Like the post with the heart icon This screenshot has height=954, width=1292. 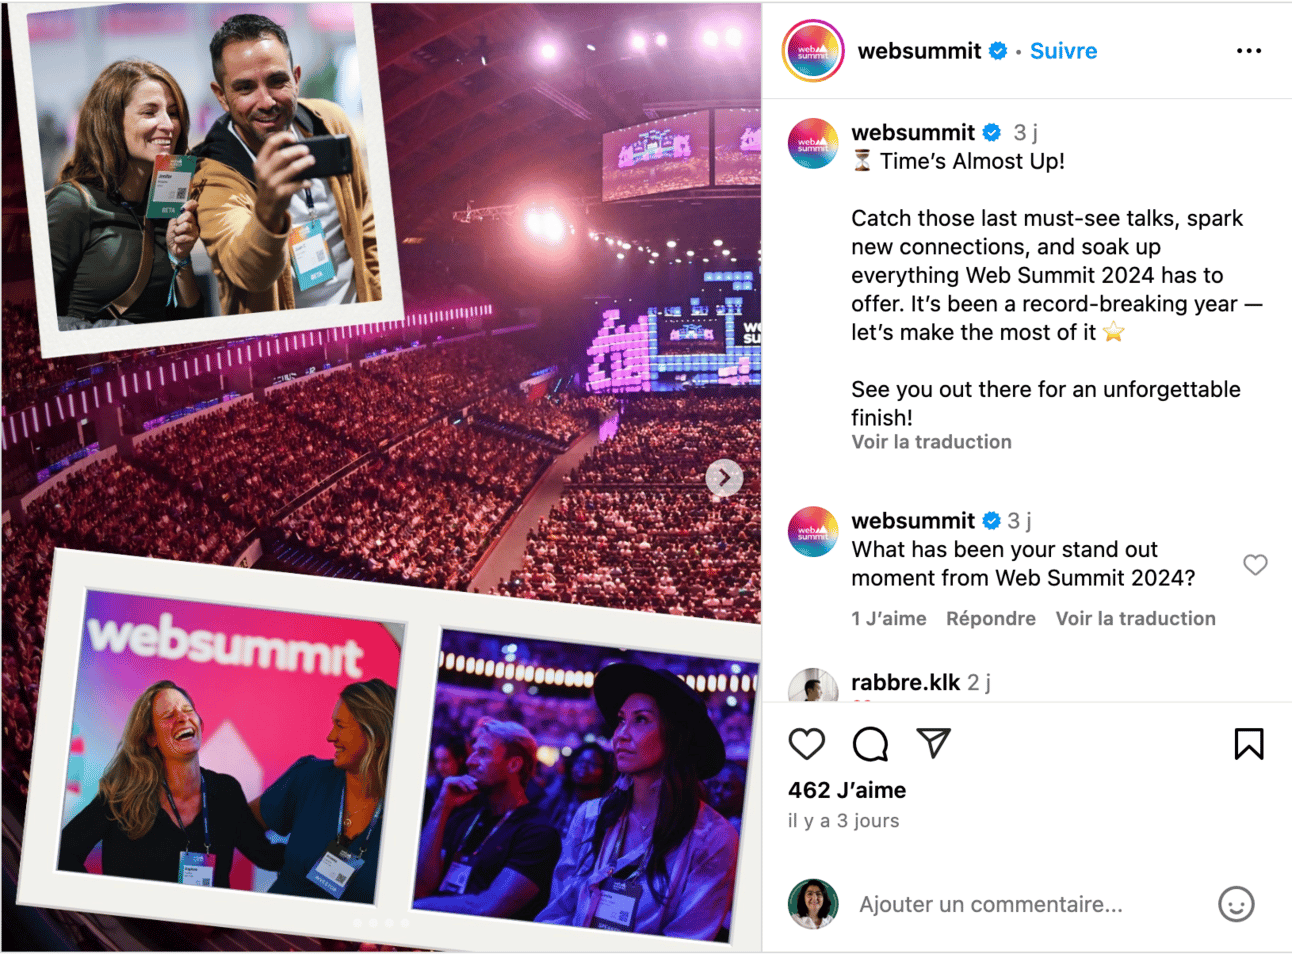coord(807,744)
